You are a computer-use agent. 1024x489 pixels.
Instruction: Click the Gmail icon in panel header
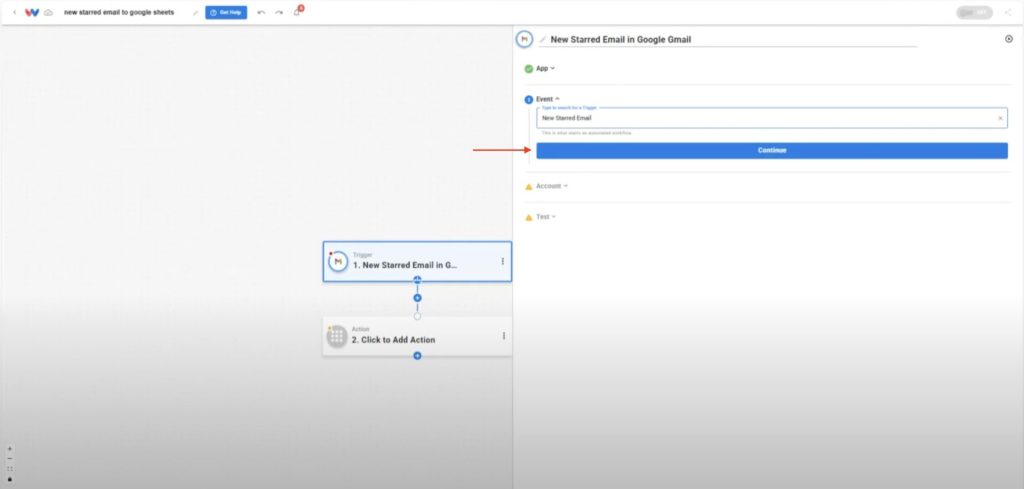click(x=524, y=39)
